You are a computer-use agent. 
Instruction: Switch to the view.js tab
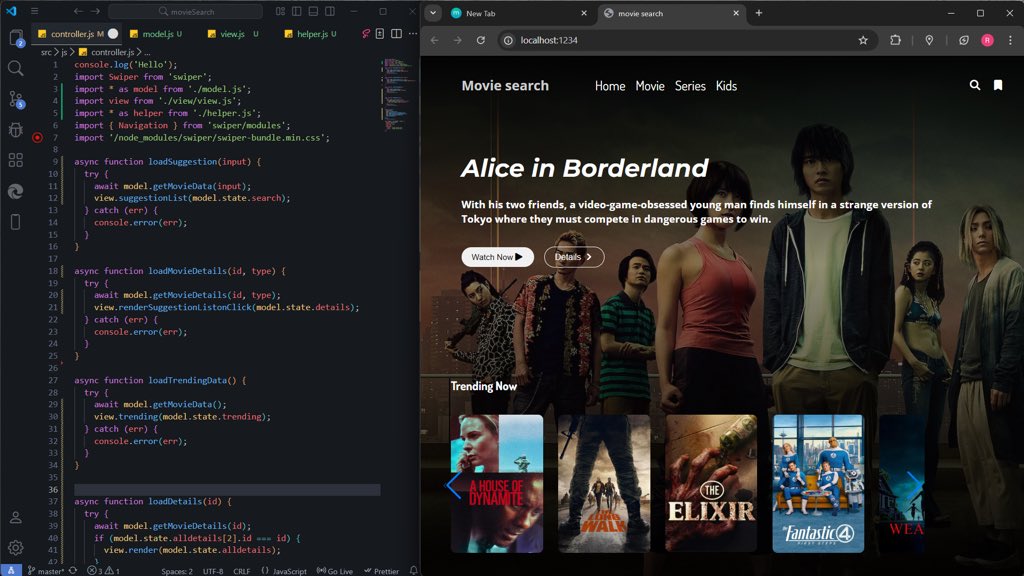232,34
